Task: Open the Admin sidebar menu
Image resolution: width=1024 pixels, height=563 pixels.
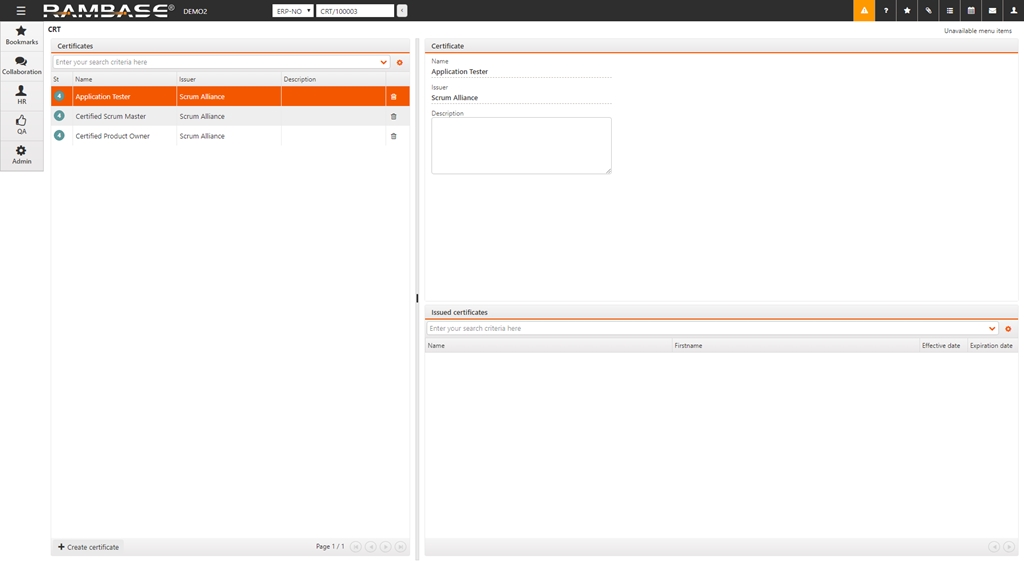Action: 21,155
